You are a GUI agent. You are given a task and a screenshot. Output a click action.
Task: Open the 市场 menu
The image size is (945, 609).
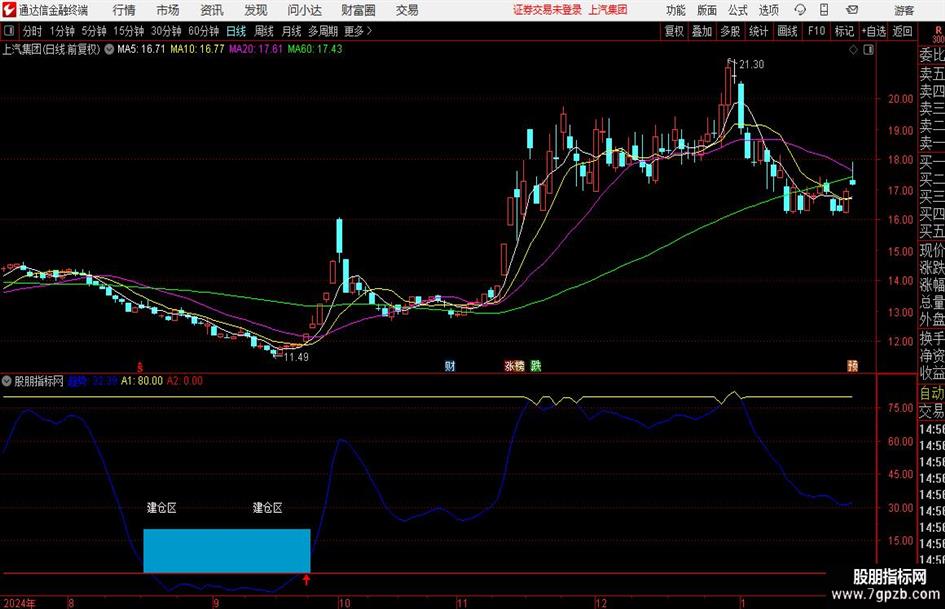168,10
